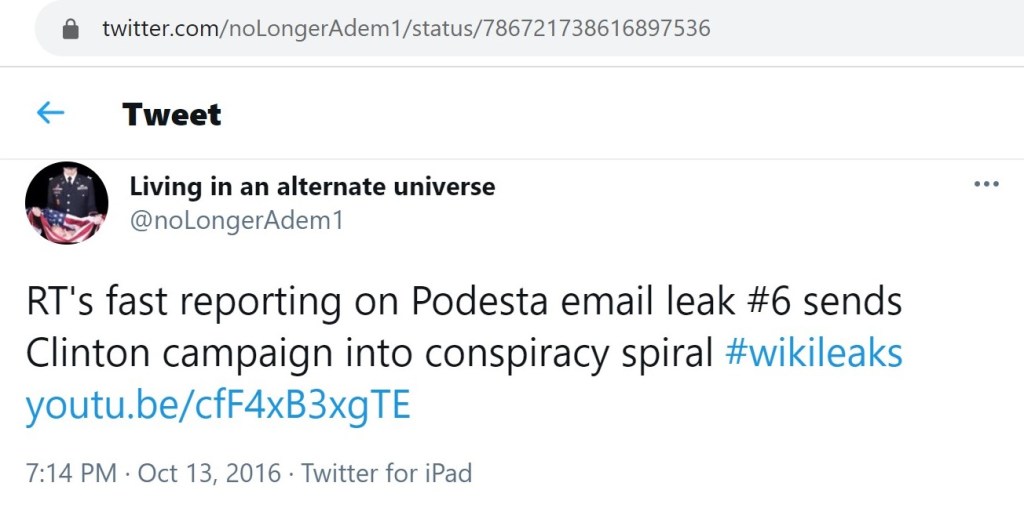Click the "Tweet" page heading
Image resolution: width=1024 pixels, height=508 pixels.
coord(172,114)
